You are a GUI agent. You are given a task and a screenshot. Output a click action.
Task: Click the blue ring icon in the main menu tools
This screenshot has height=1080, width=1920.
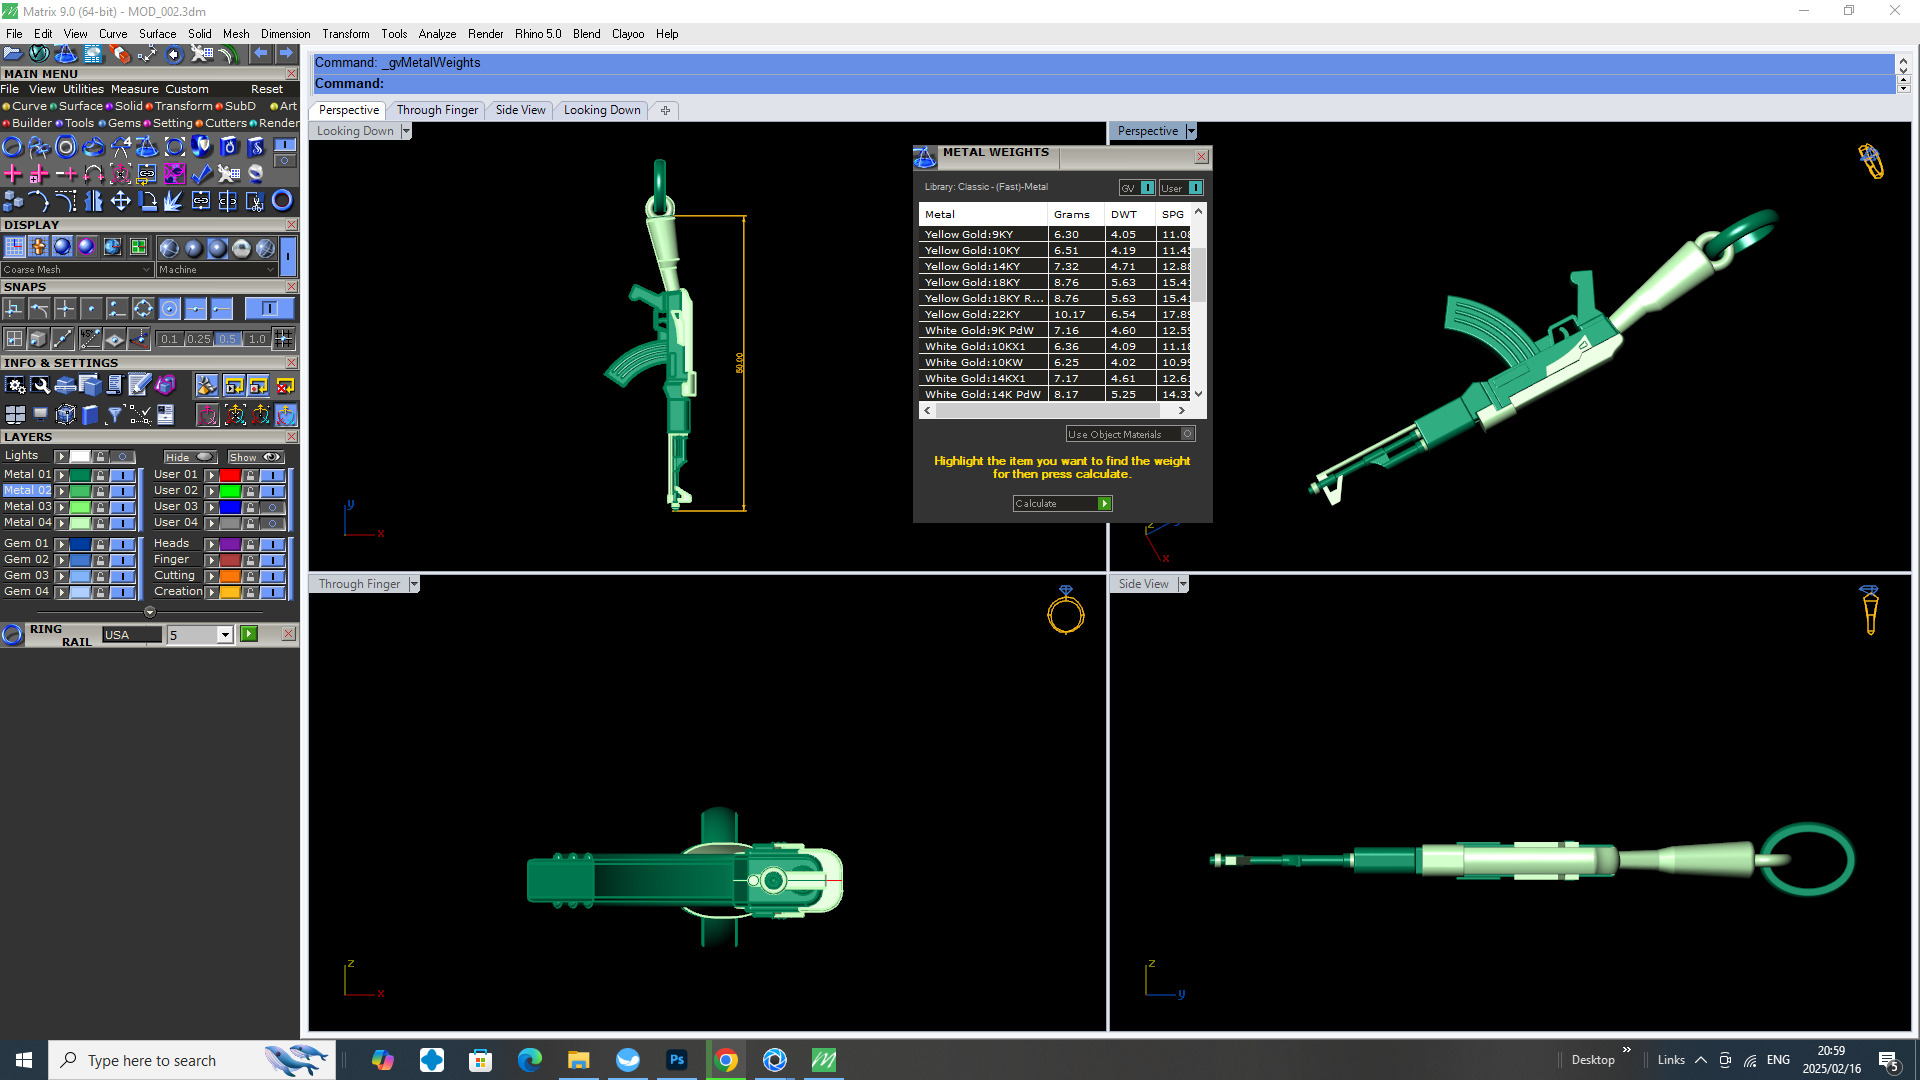pyautogui.click(x=12, y=147)
